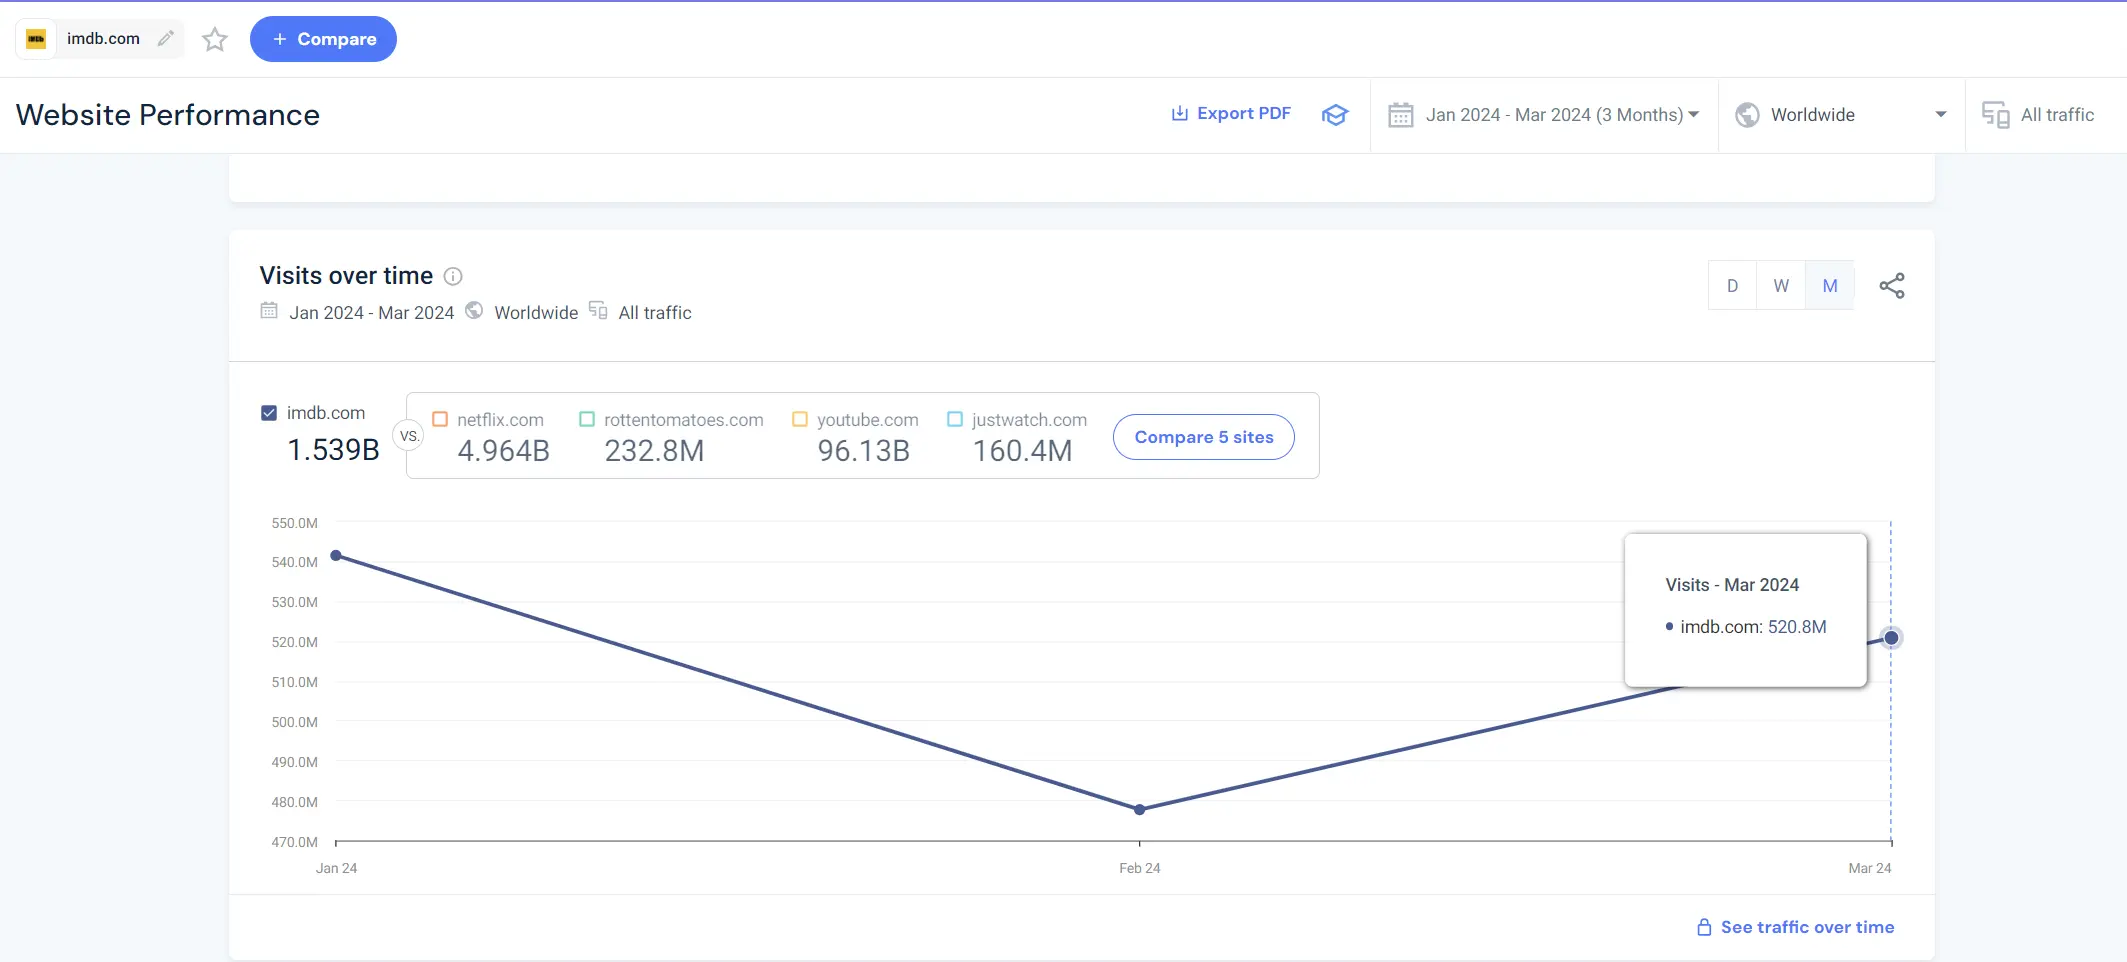Check the netflix.com checkbox
The width and height of the screenshot is (2127, 962).
pyautogui.click(x=440, y=419)
